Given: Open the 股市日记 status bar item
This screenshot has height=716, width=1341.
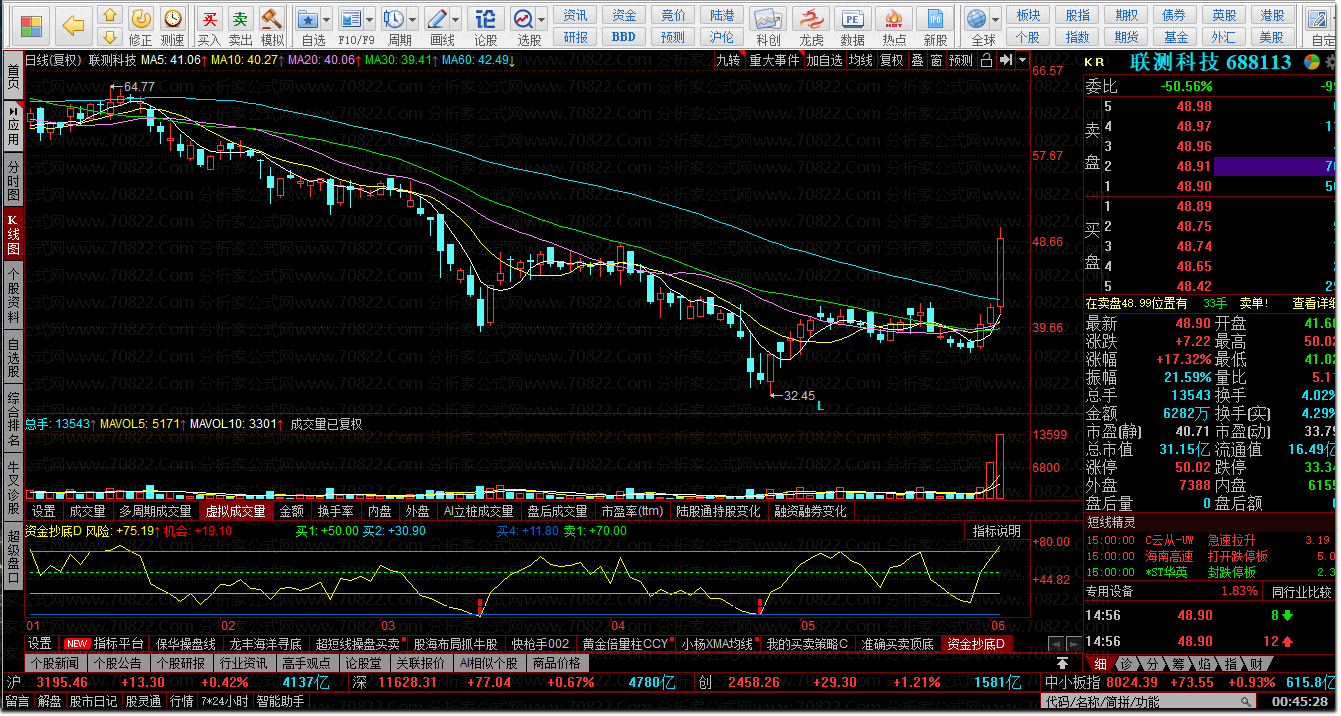Looking at the screenshot, I should 93,702.
